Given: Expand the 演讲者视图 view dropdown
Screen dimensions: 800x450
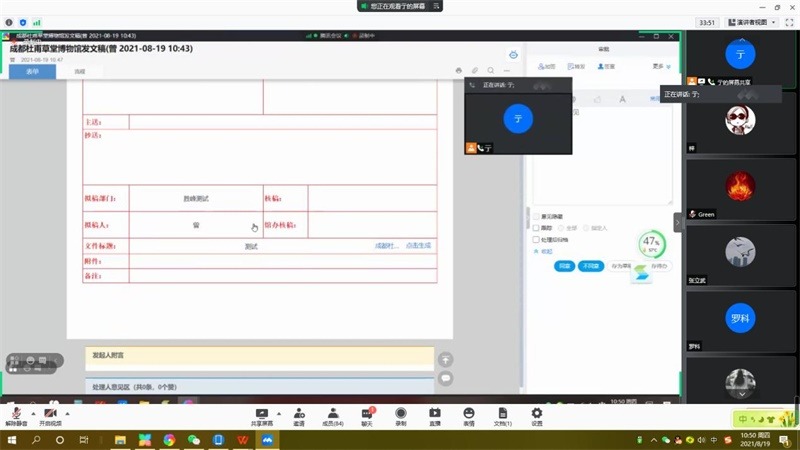Looking at the screenshot, I should coord(752,22).
